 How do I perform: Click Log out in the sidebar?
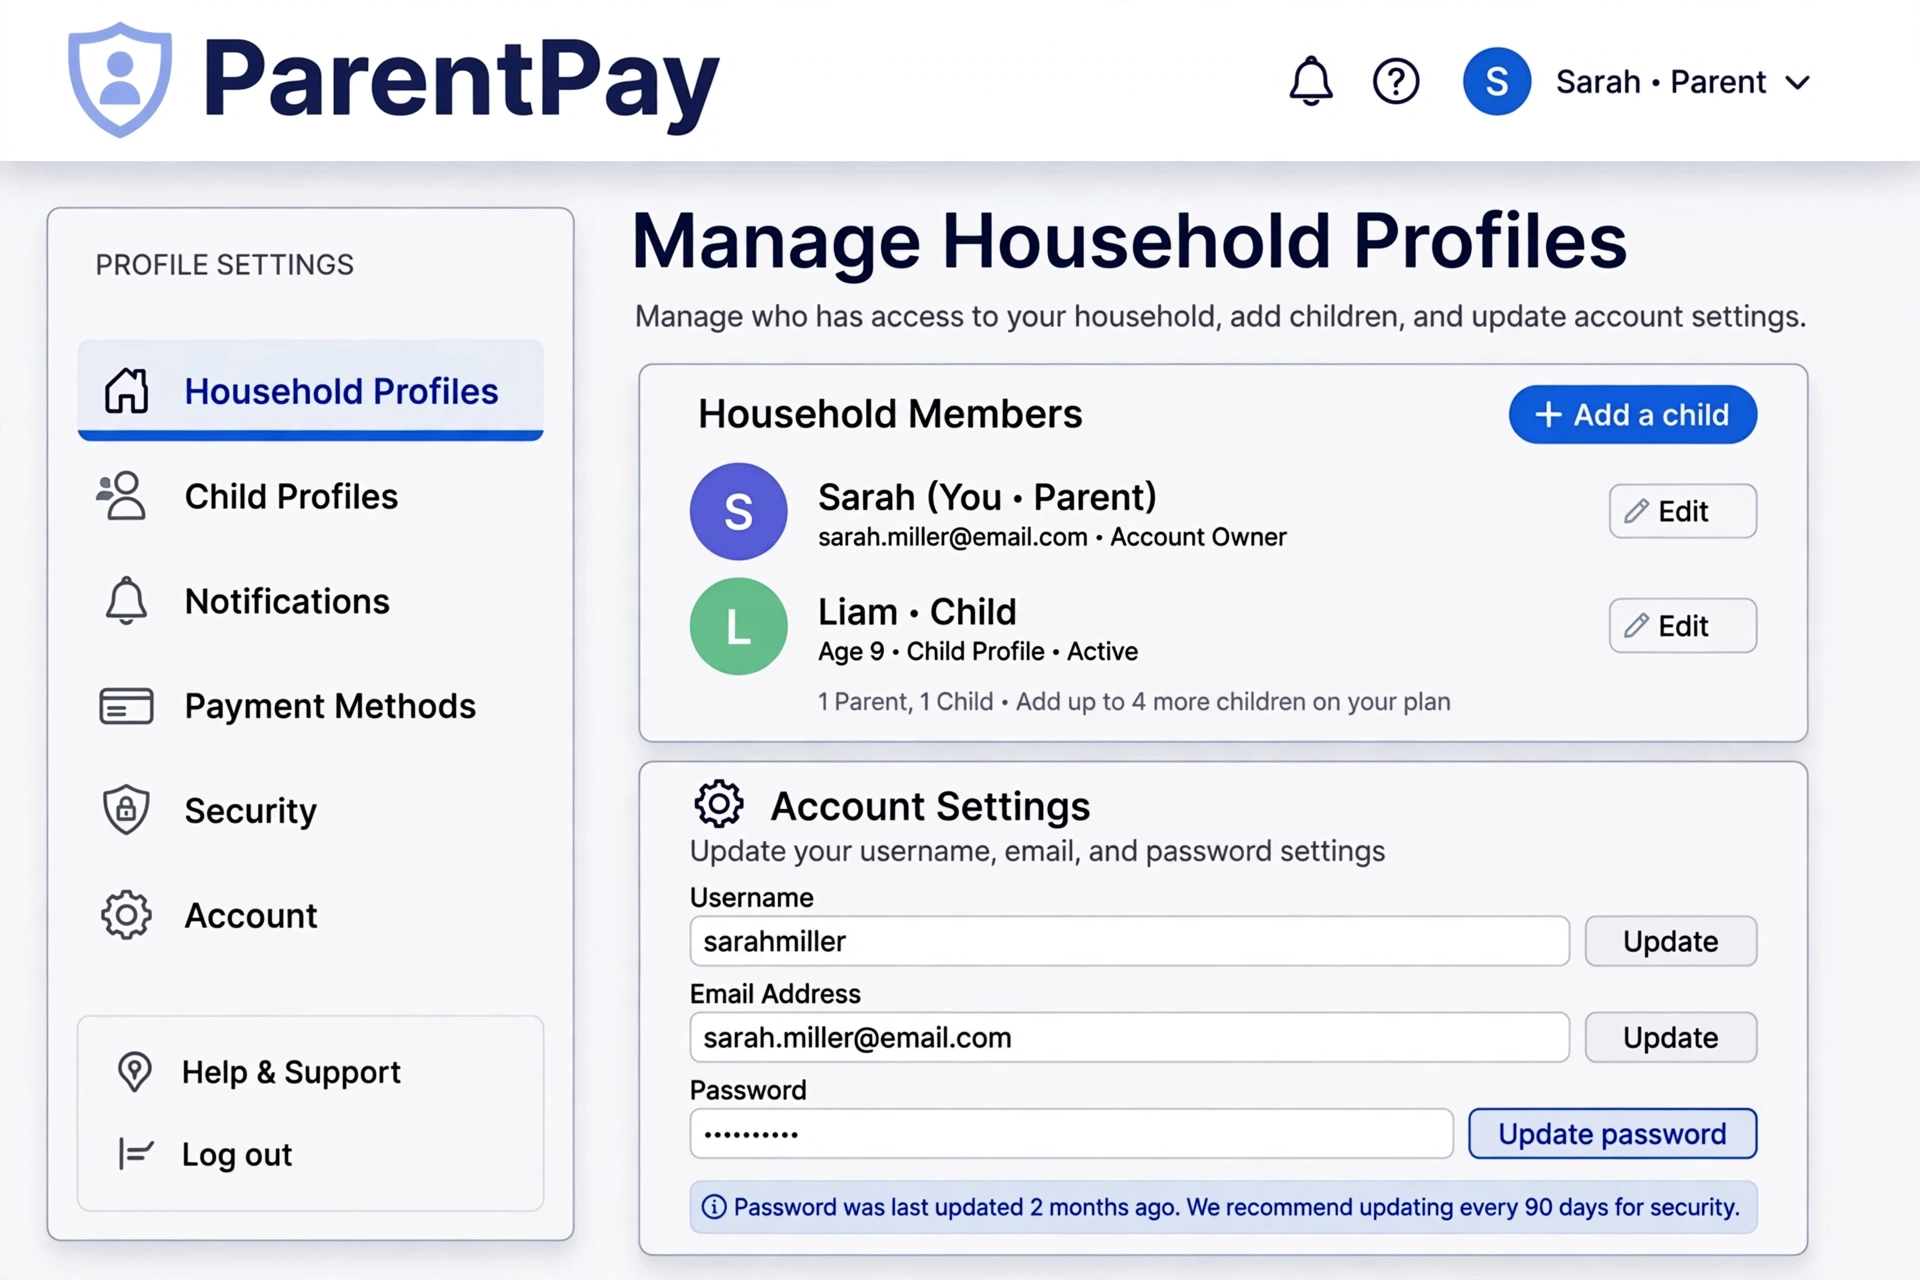(237, 1154)
